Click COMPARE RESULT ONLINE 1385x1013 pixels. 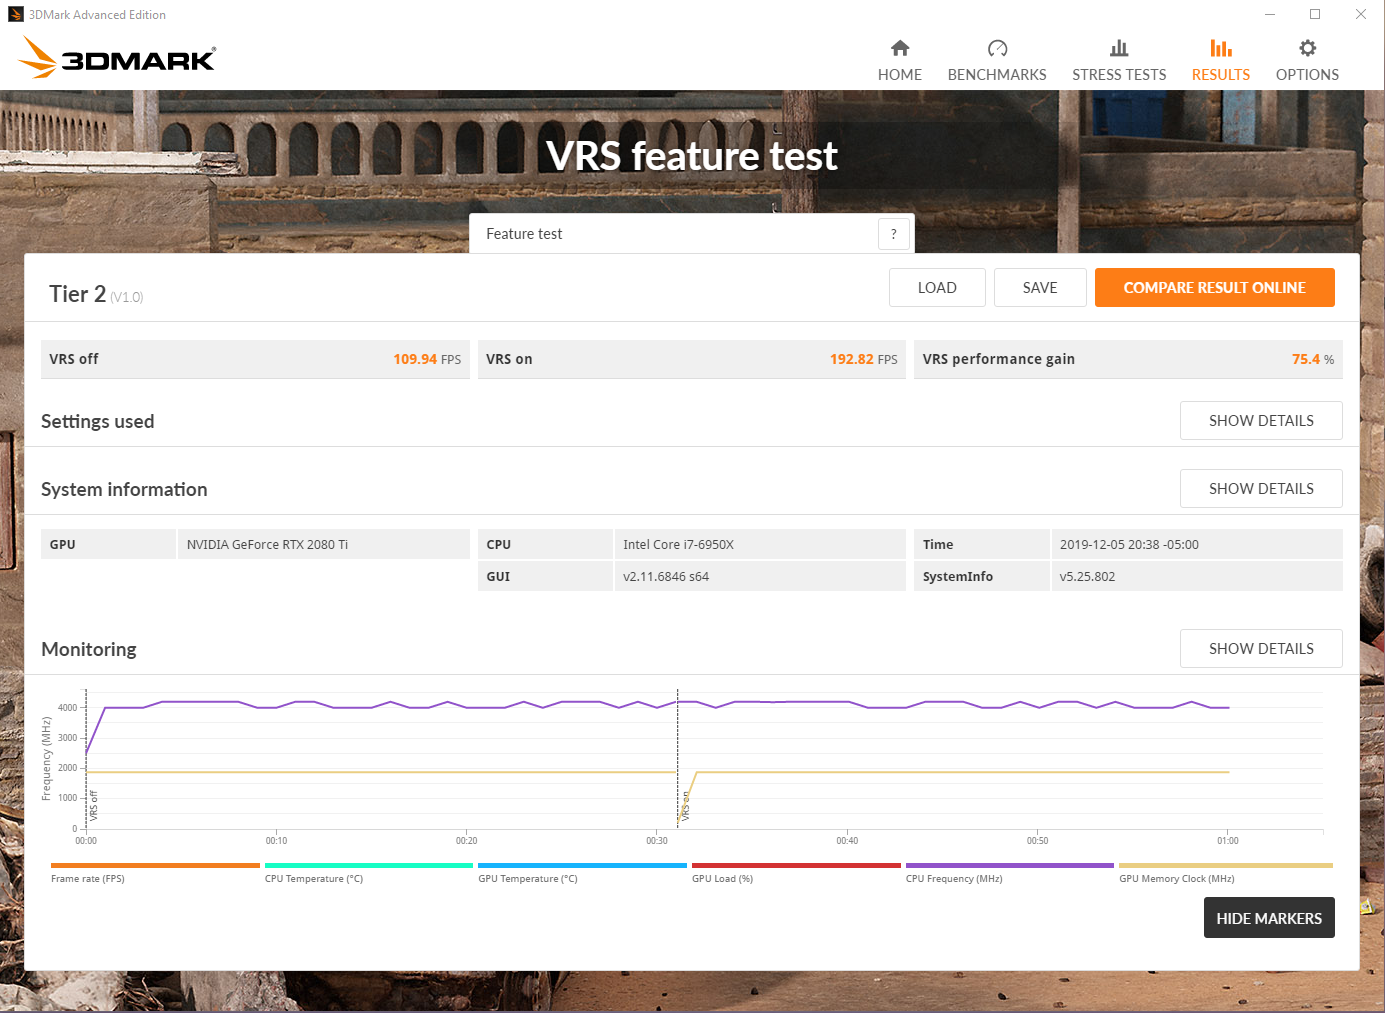click(1215, 288)
